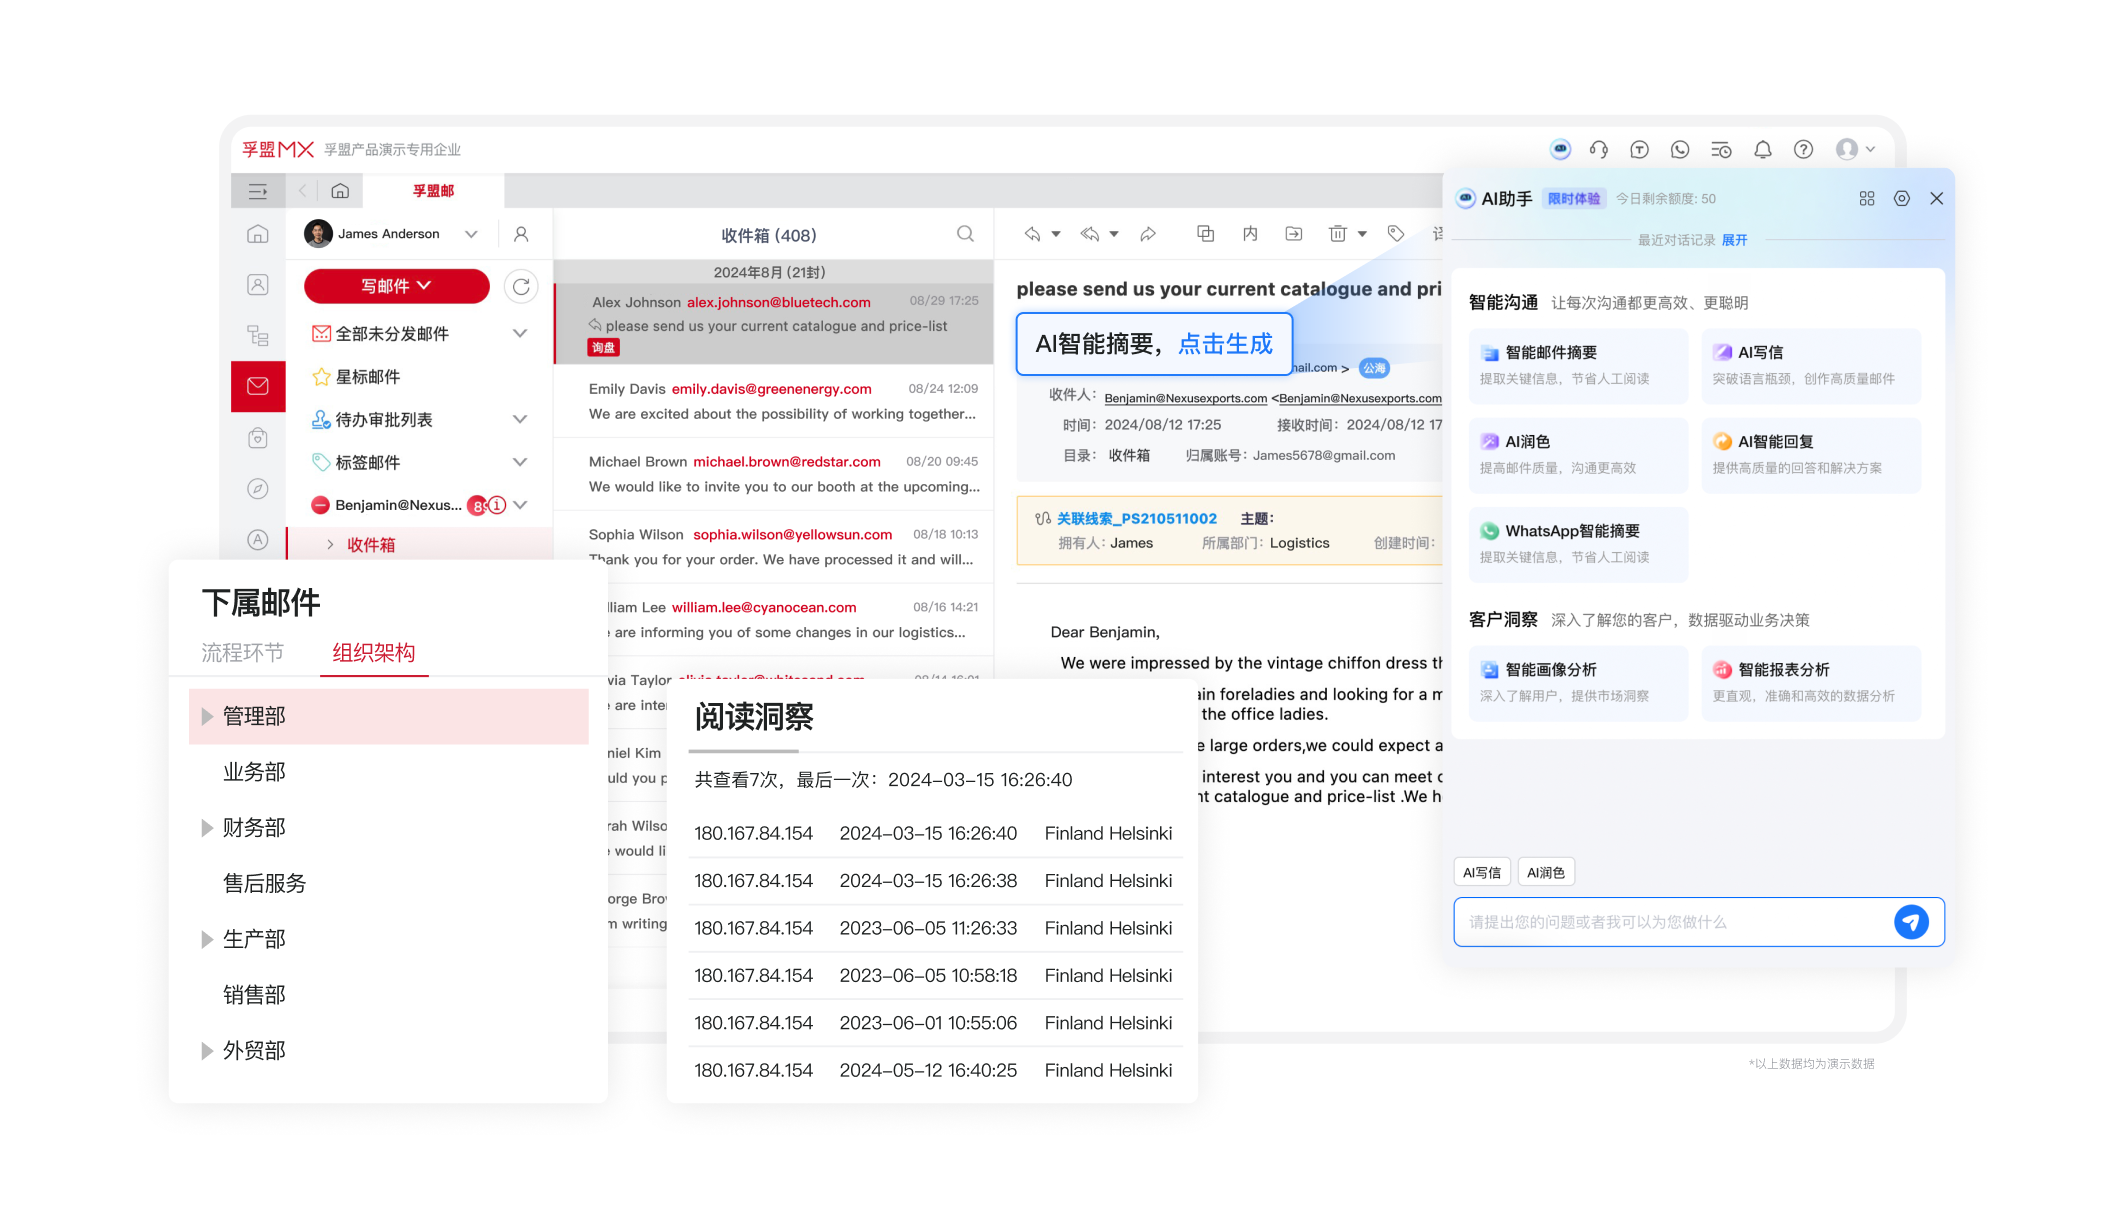Click the tag label icon in toolbar
Screen dimensions: 2124x1230
click(x=1396, y=234)
